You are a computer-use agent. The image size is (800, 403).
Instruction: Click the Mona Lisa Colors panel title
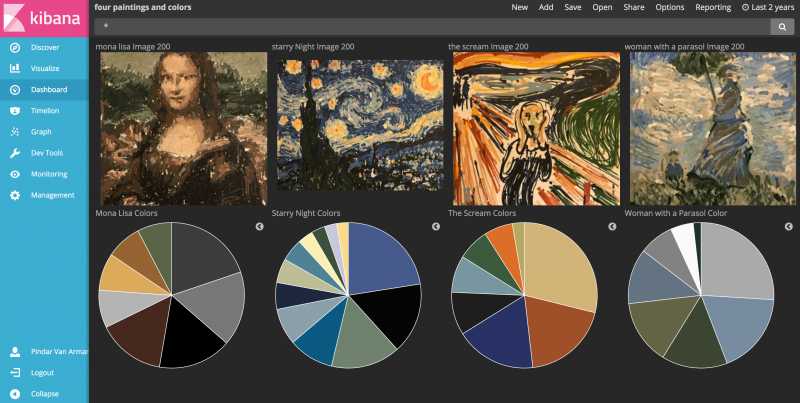point(127,213)
